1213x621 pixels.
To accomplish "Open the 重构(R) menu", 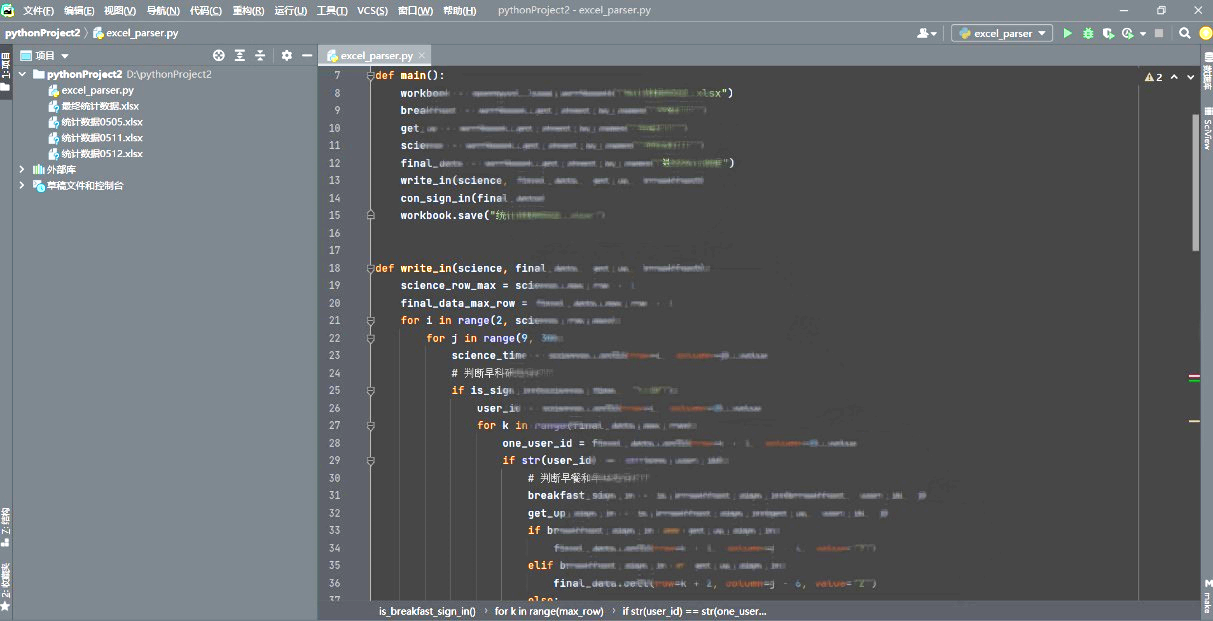I will tap(248, 10).
